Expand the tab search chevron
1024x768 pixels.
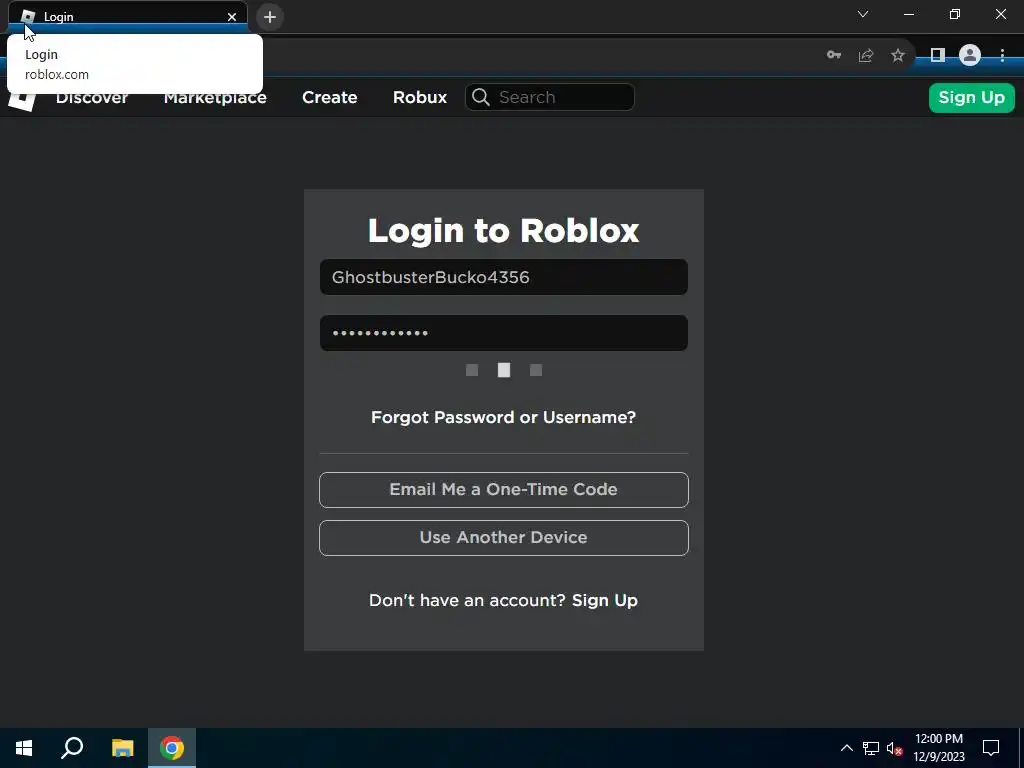tap(863, 14)
